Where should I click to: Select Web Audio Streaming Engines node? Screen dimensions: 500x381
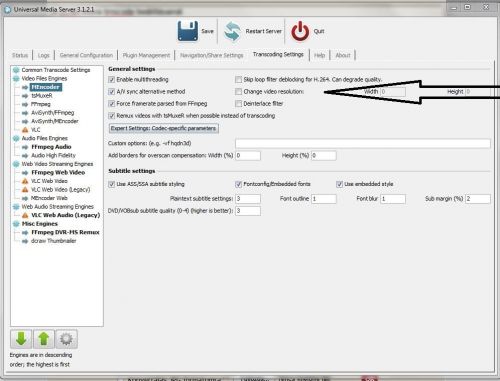pyautogui.click(x=58, y=207)
